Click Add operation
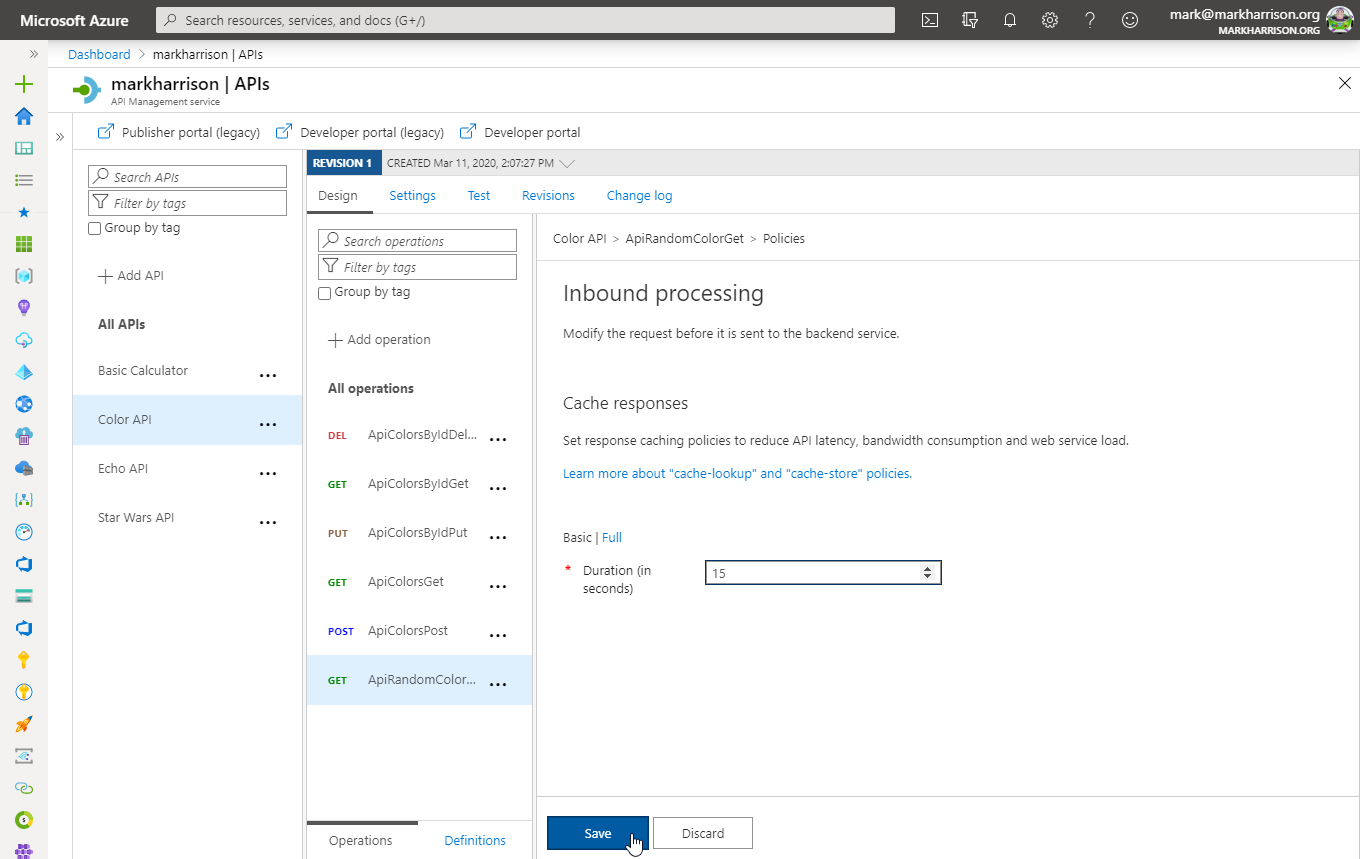 (x=379, y=339)
